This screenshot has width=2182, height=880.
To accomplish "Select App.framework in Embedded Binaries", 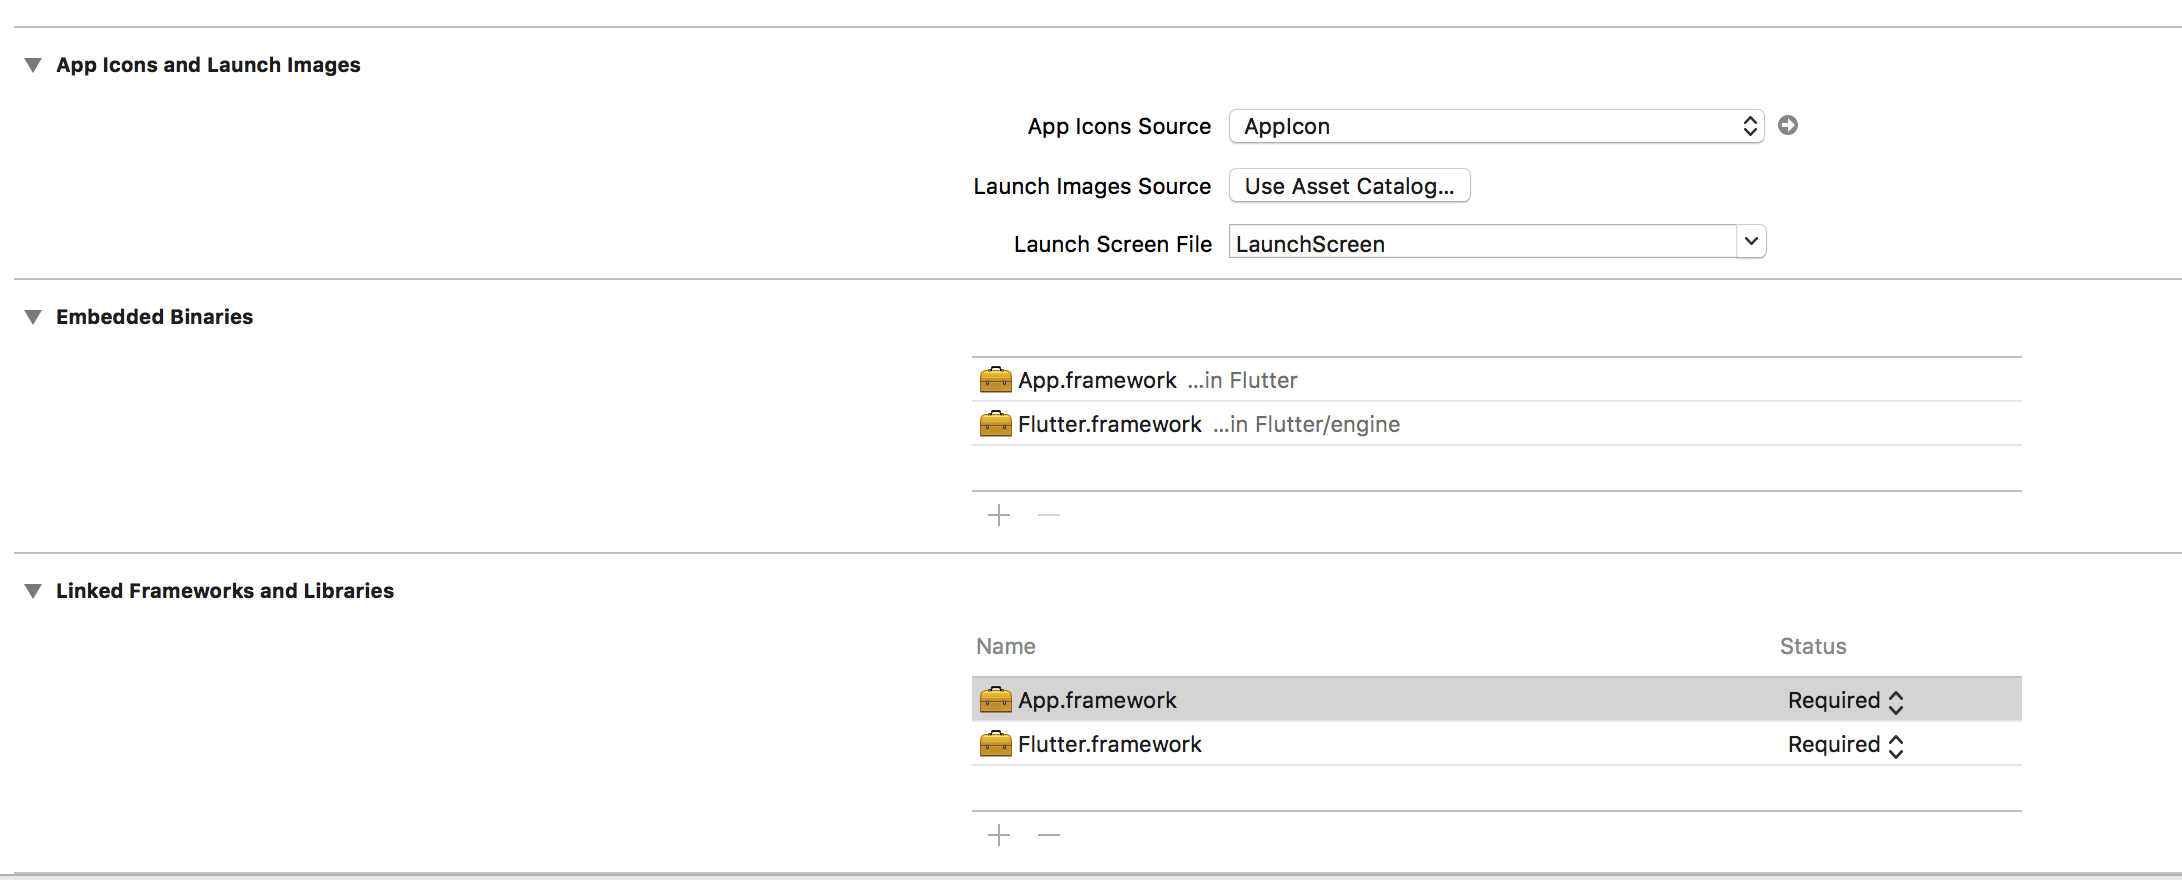I will (x=1496, y=380).
